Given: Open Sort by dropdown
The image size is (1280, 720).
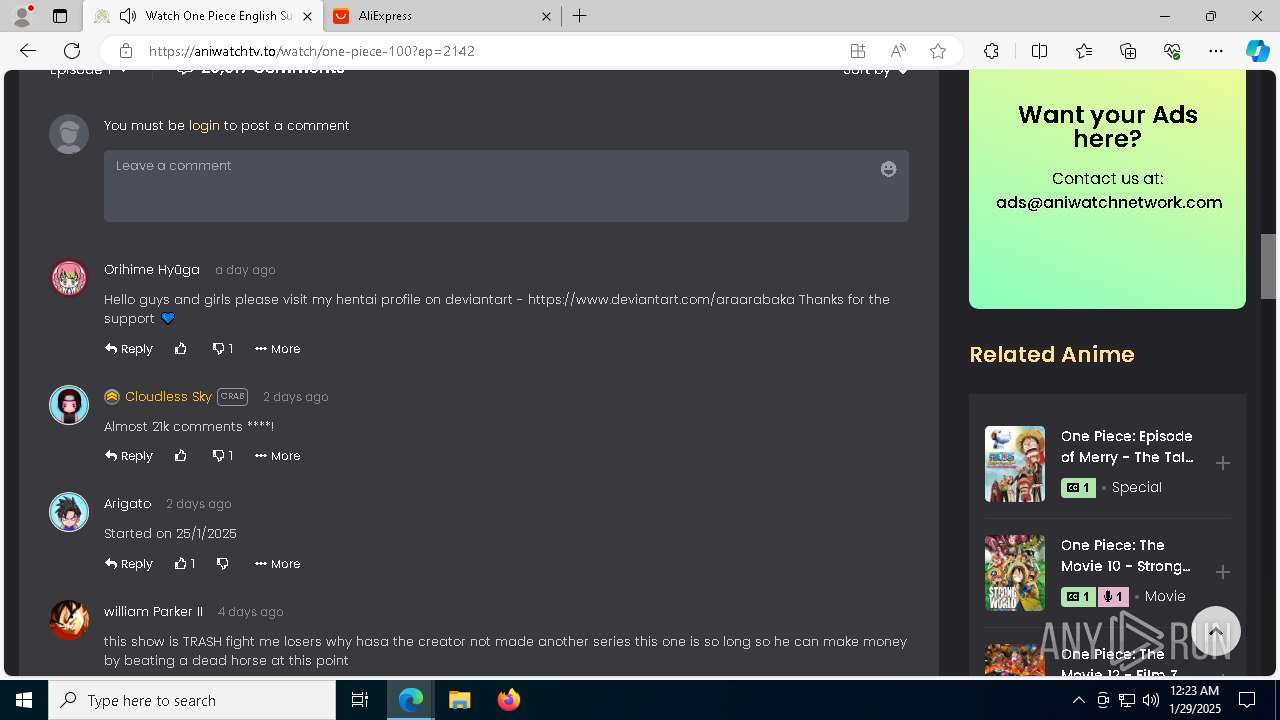Looking at the screenshot, I should pos(876,70).
